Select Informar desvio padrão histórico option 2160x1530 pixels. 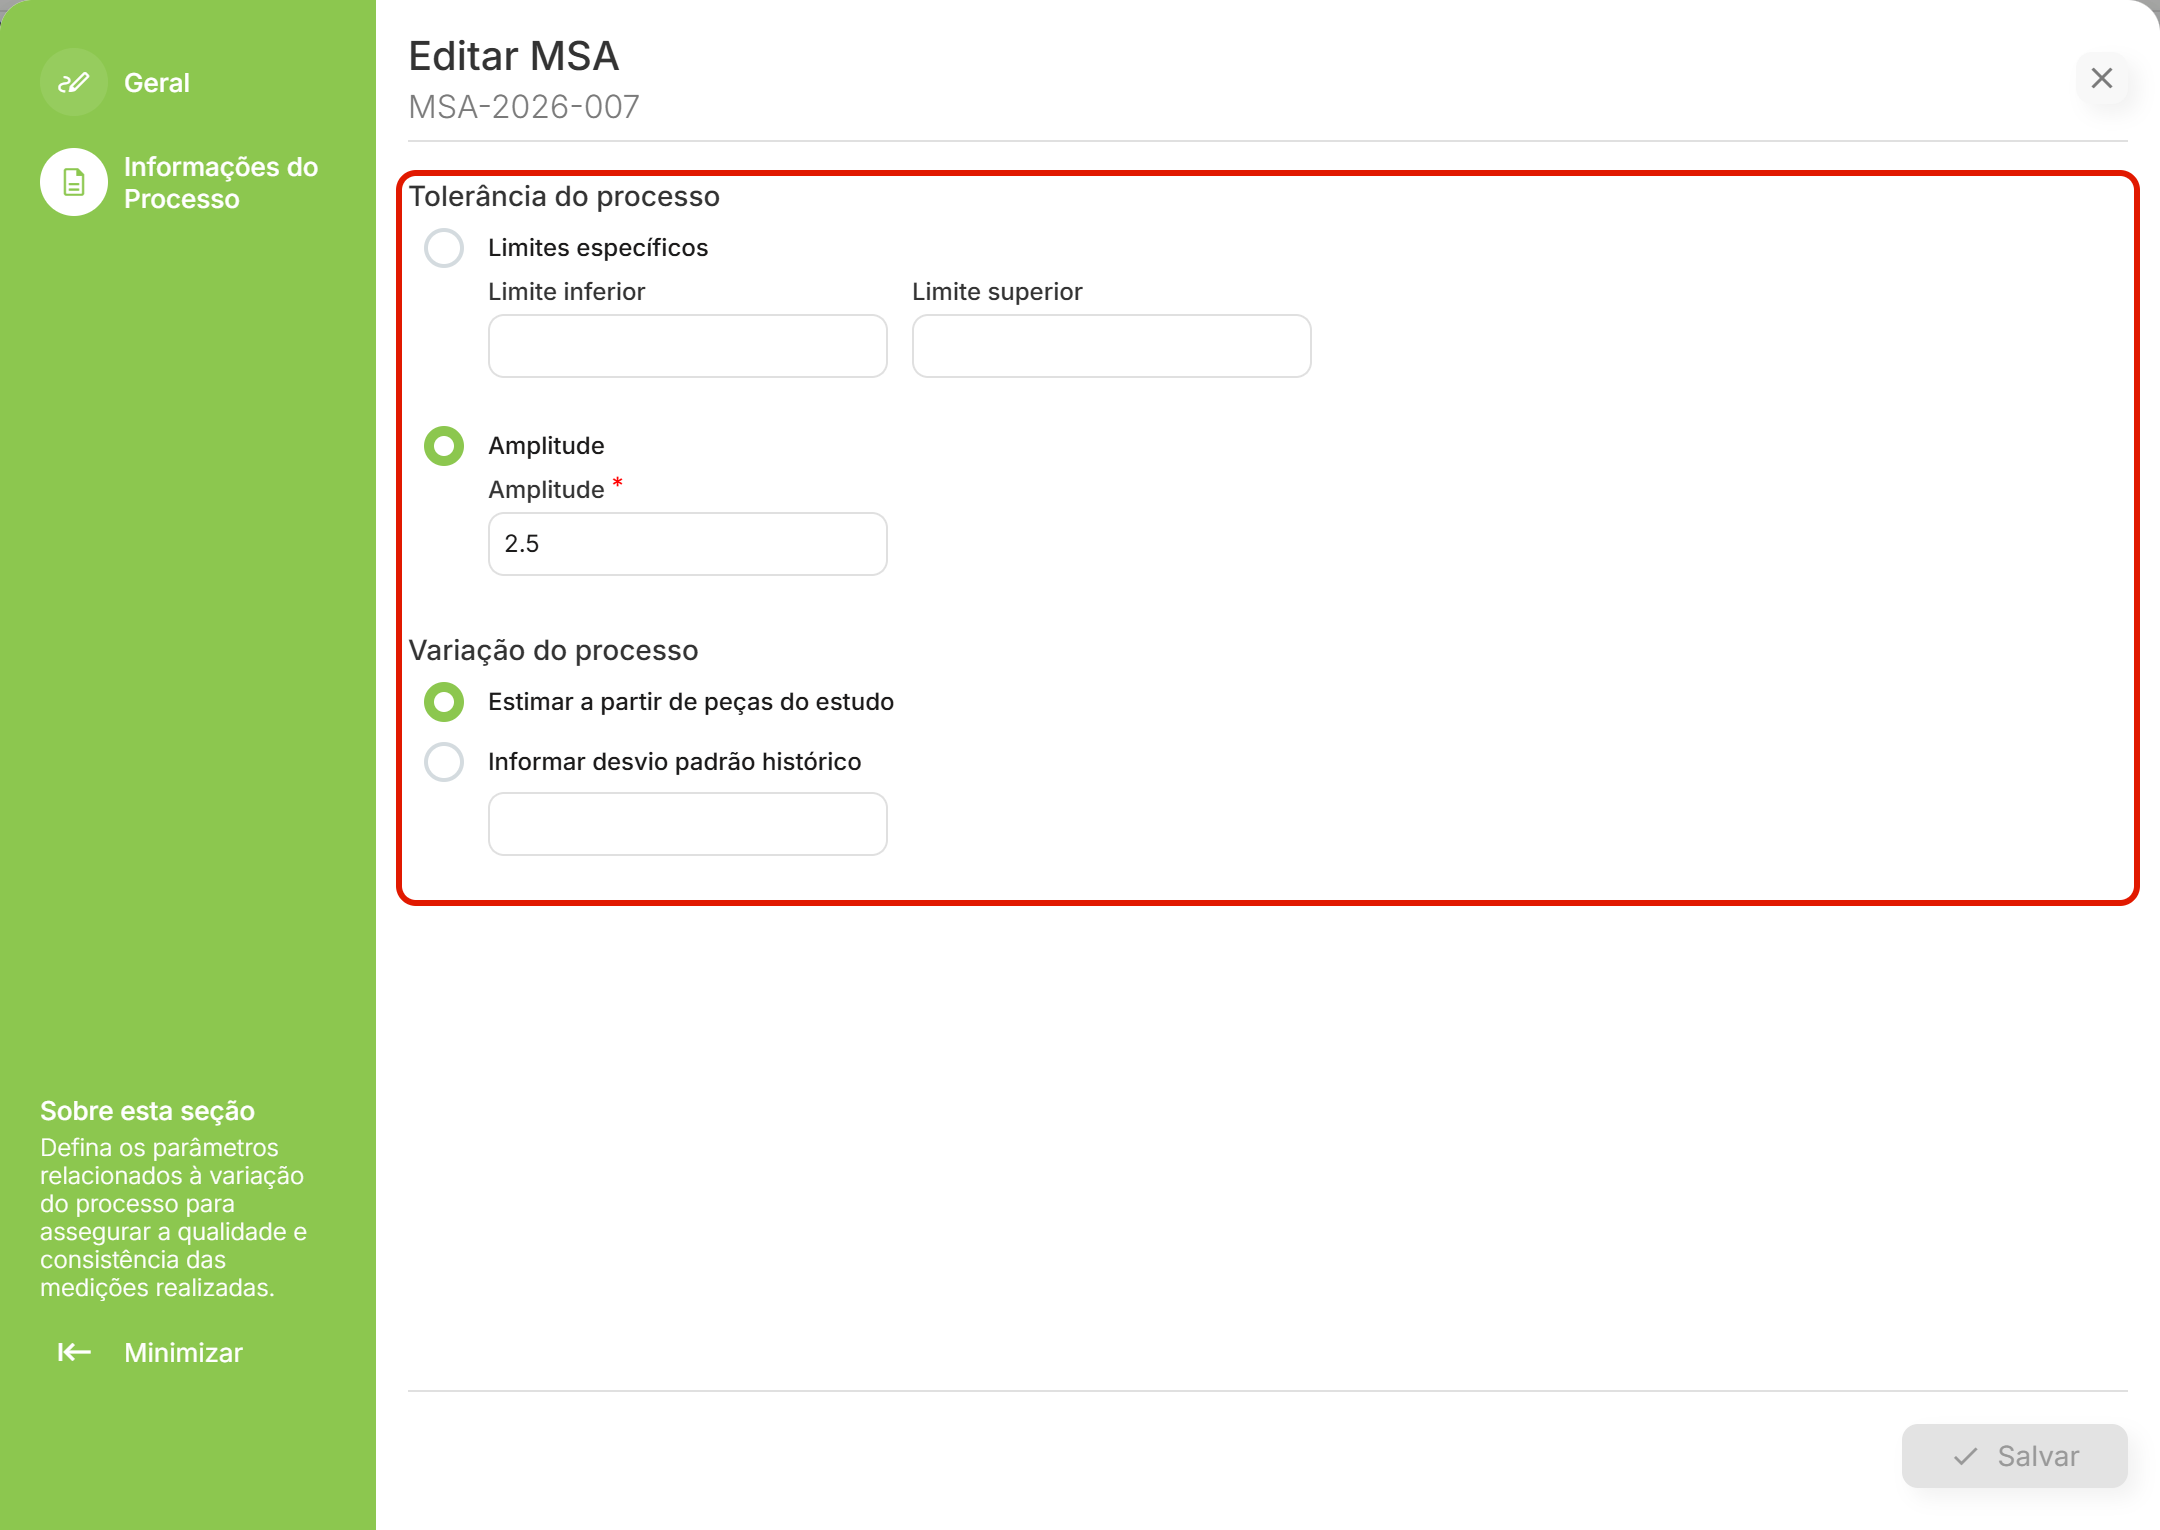444,762
